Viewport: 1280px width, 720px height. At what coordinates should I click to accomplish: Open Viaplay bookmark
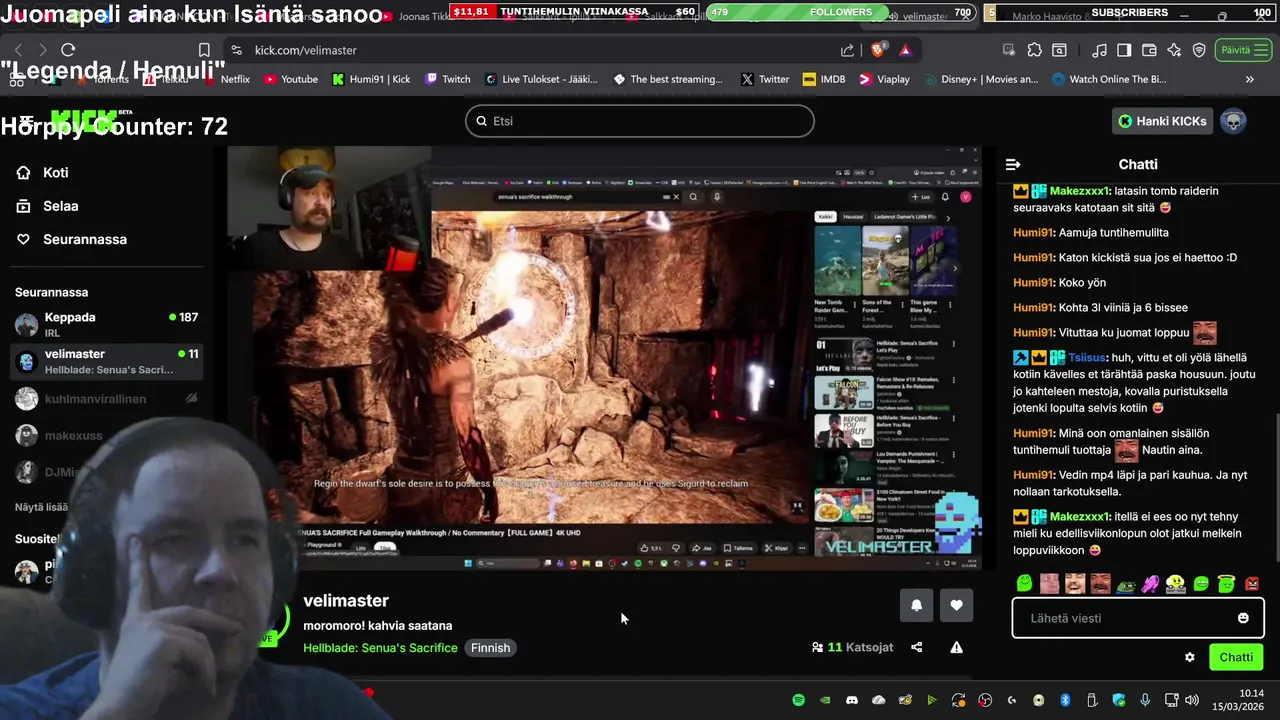(885, 79)
